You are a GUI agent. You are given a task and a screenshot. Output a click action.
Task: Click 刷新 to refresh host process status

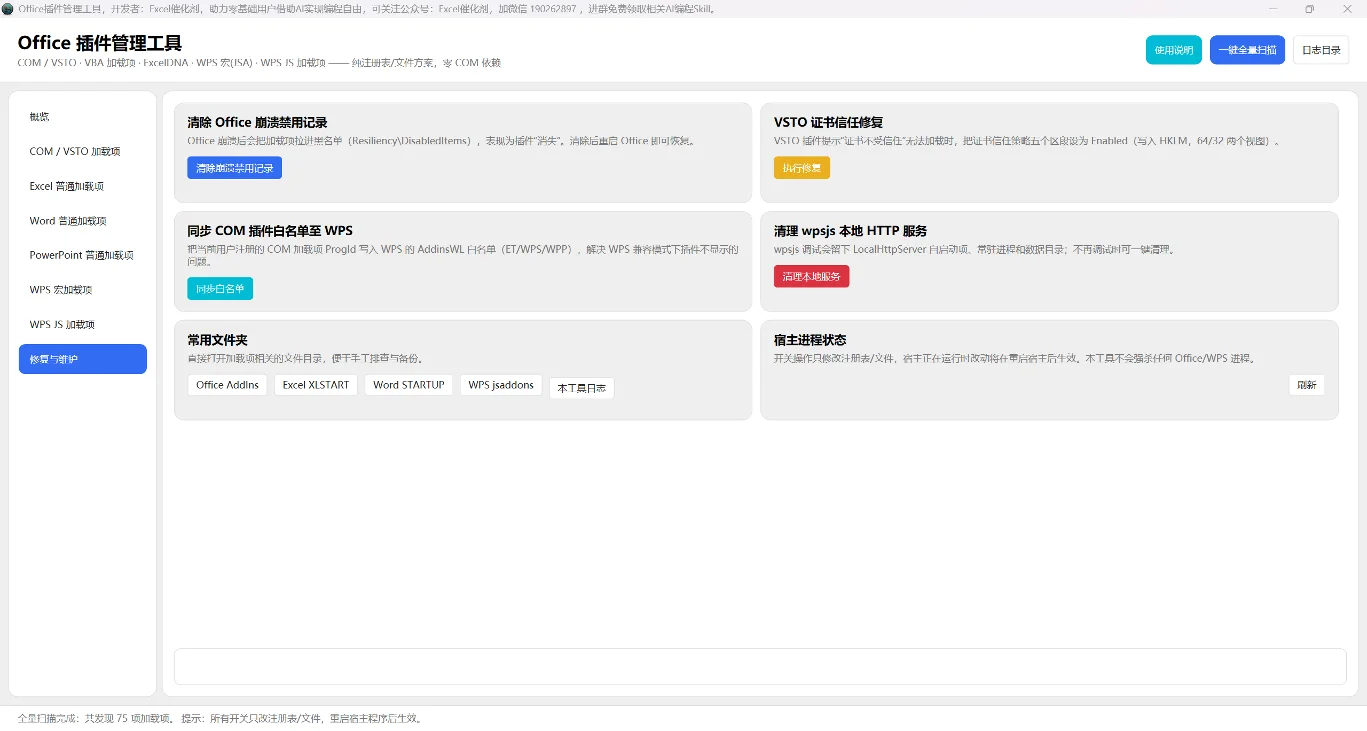tap(1307, 385)
